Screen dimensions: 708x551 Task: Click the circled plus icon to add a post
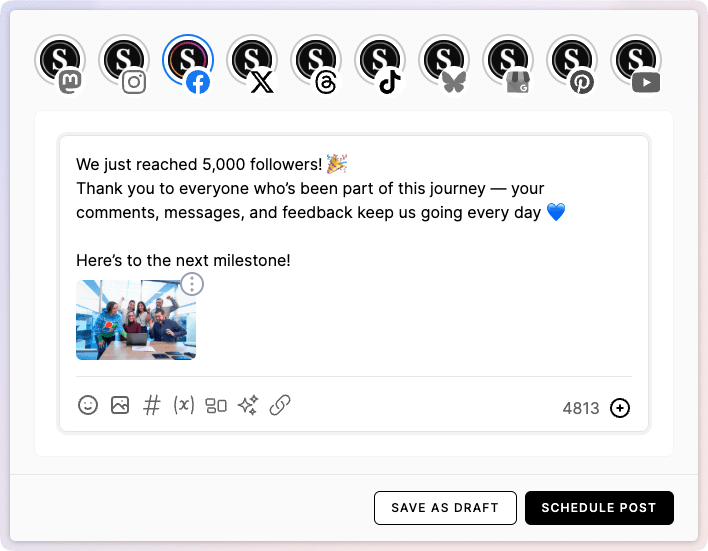pyautogui.click(x=620, y=408)
